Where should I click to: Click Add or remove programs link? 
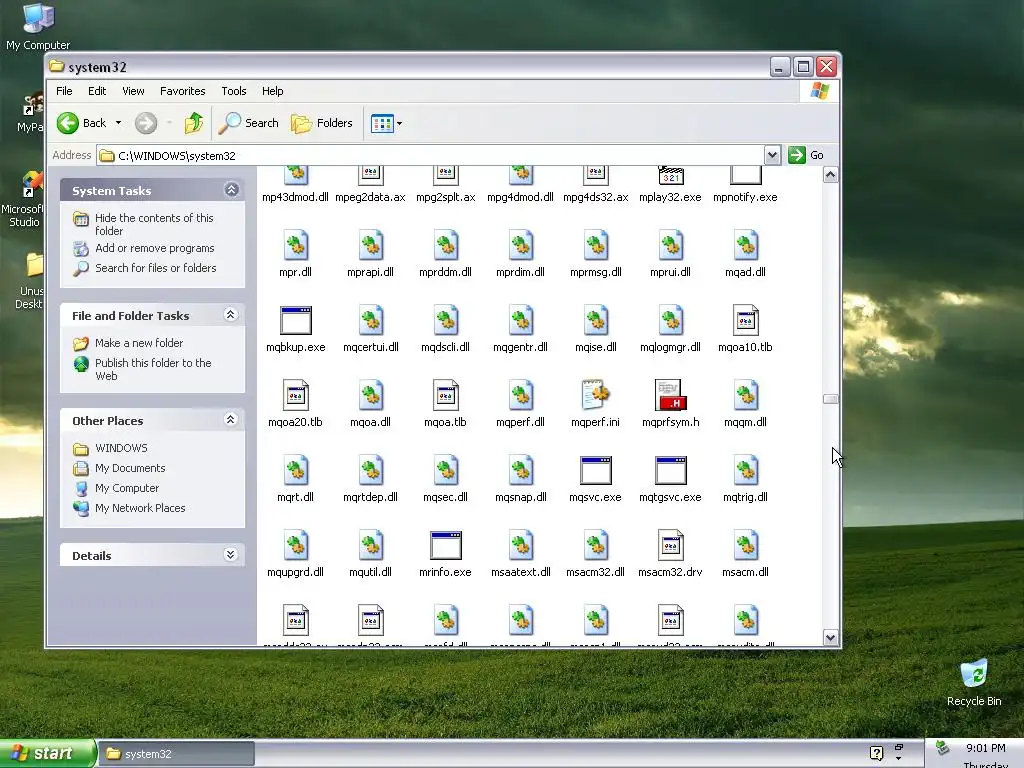coord(155,248)
